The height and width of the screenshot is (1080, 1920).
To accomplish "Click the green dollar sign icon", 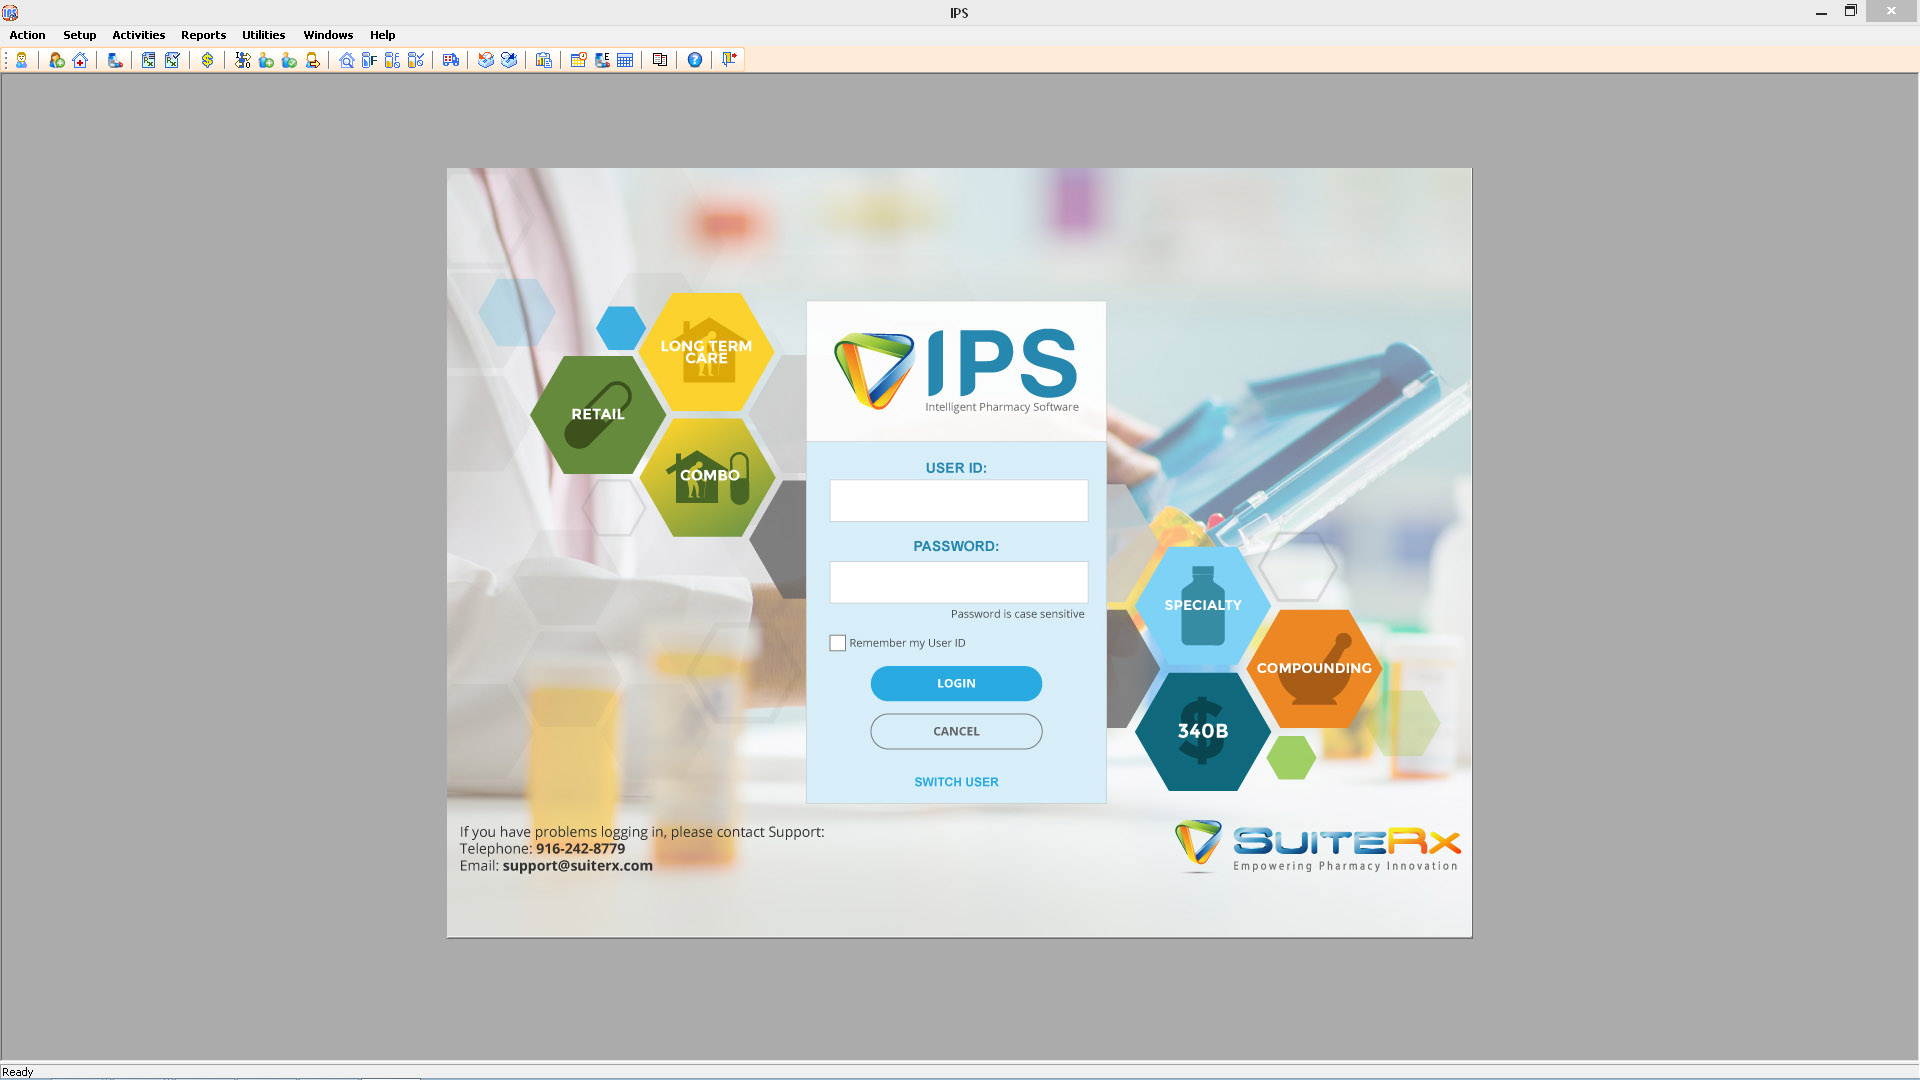I will tap(207, 60).
